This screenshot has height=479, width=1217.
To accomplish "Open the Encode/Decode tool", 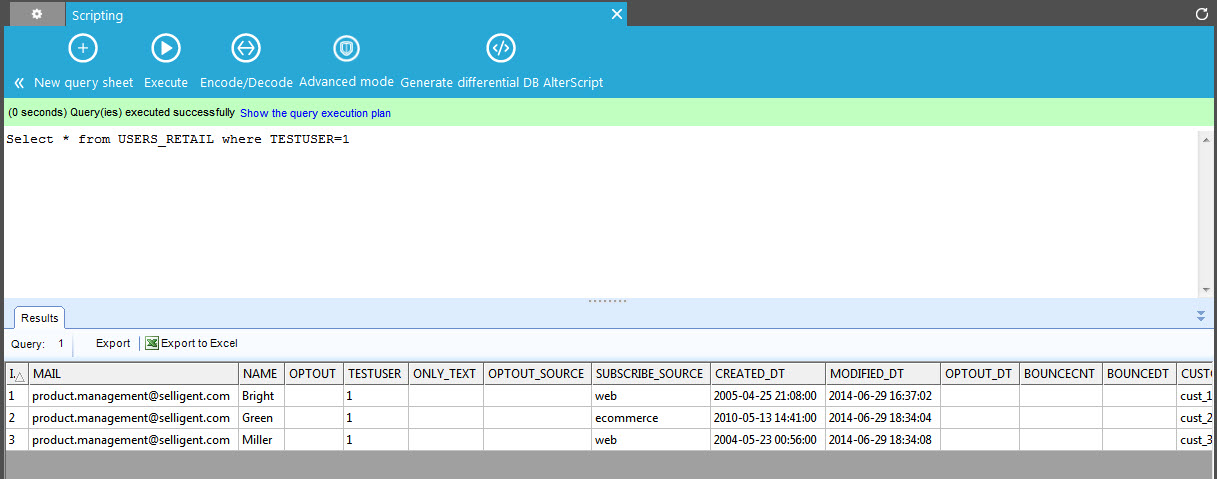I will pos(246,47).
